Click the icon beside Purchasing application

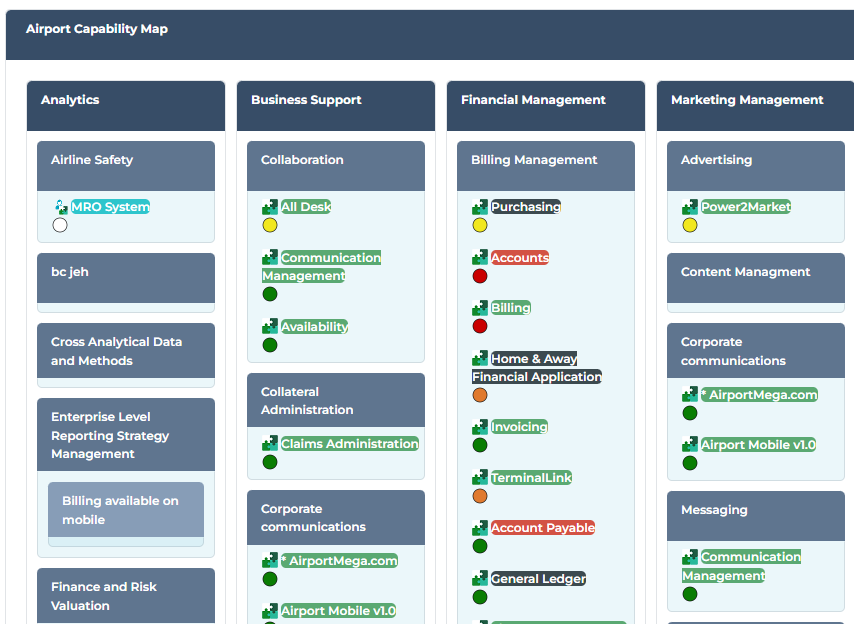[x=480, y=207]
